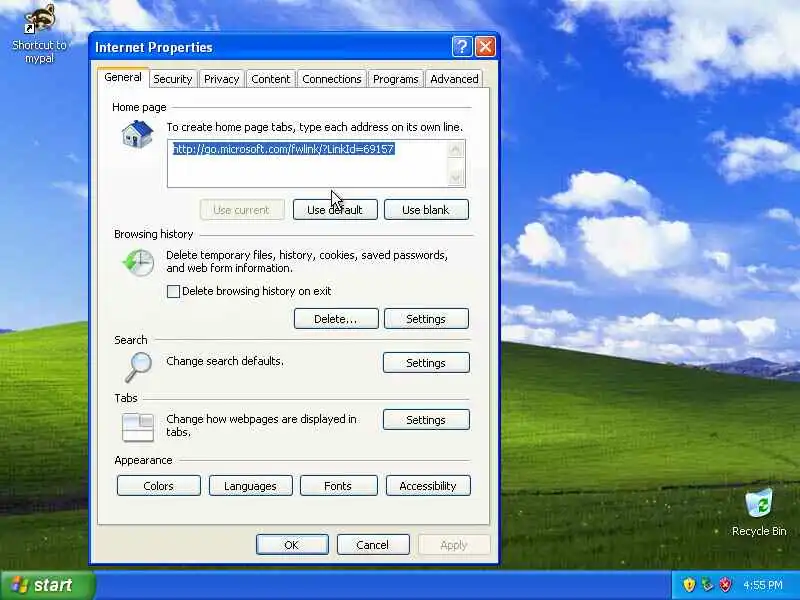Open the Windows start menu
Screen dimensions: 800x600
[x=48, y=585]
